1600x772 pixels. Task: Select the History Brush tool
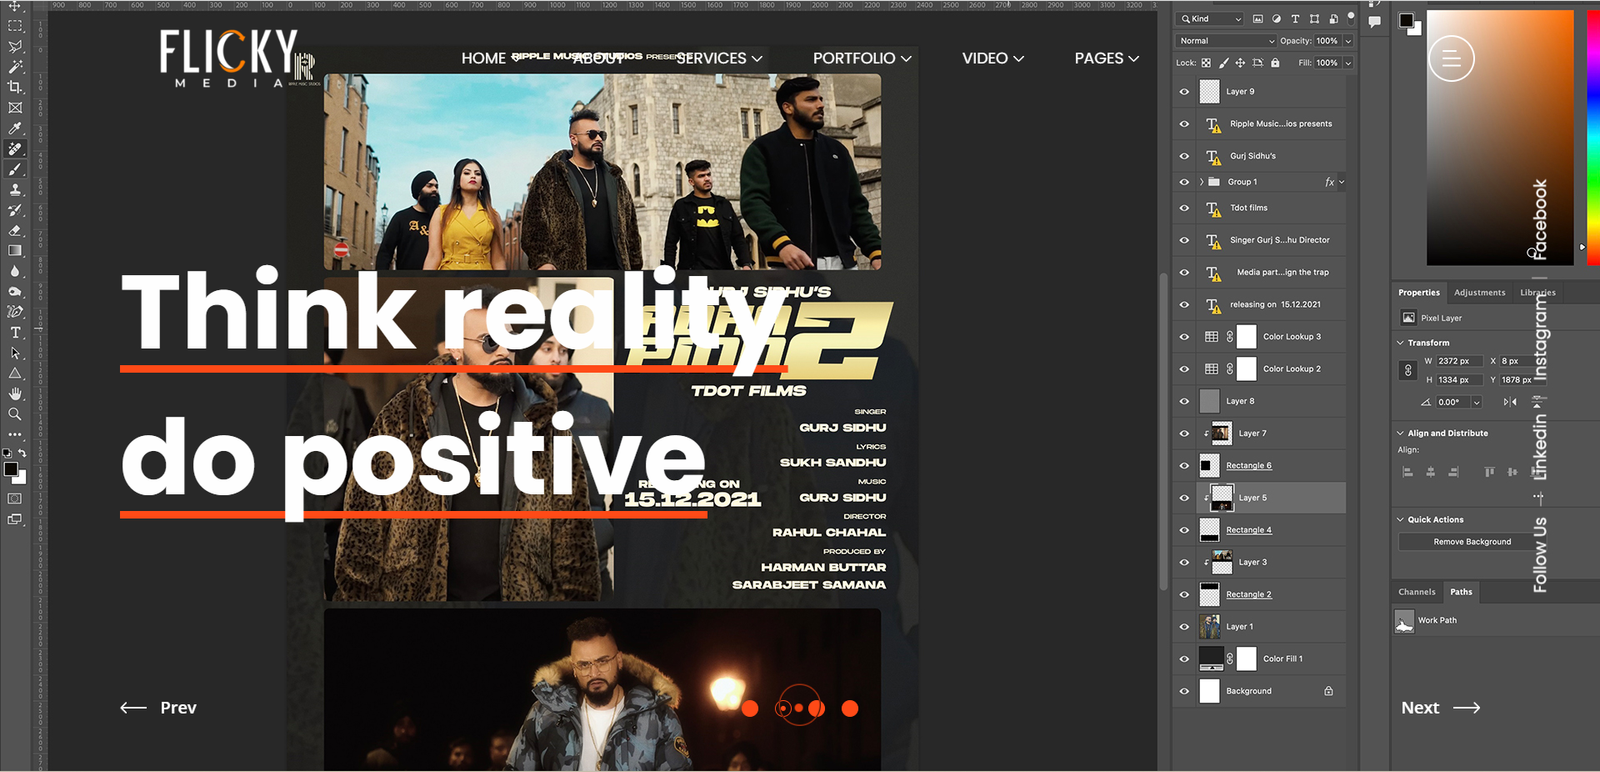click(15, 210)
